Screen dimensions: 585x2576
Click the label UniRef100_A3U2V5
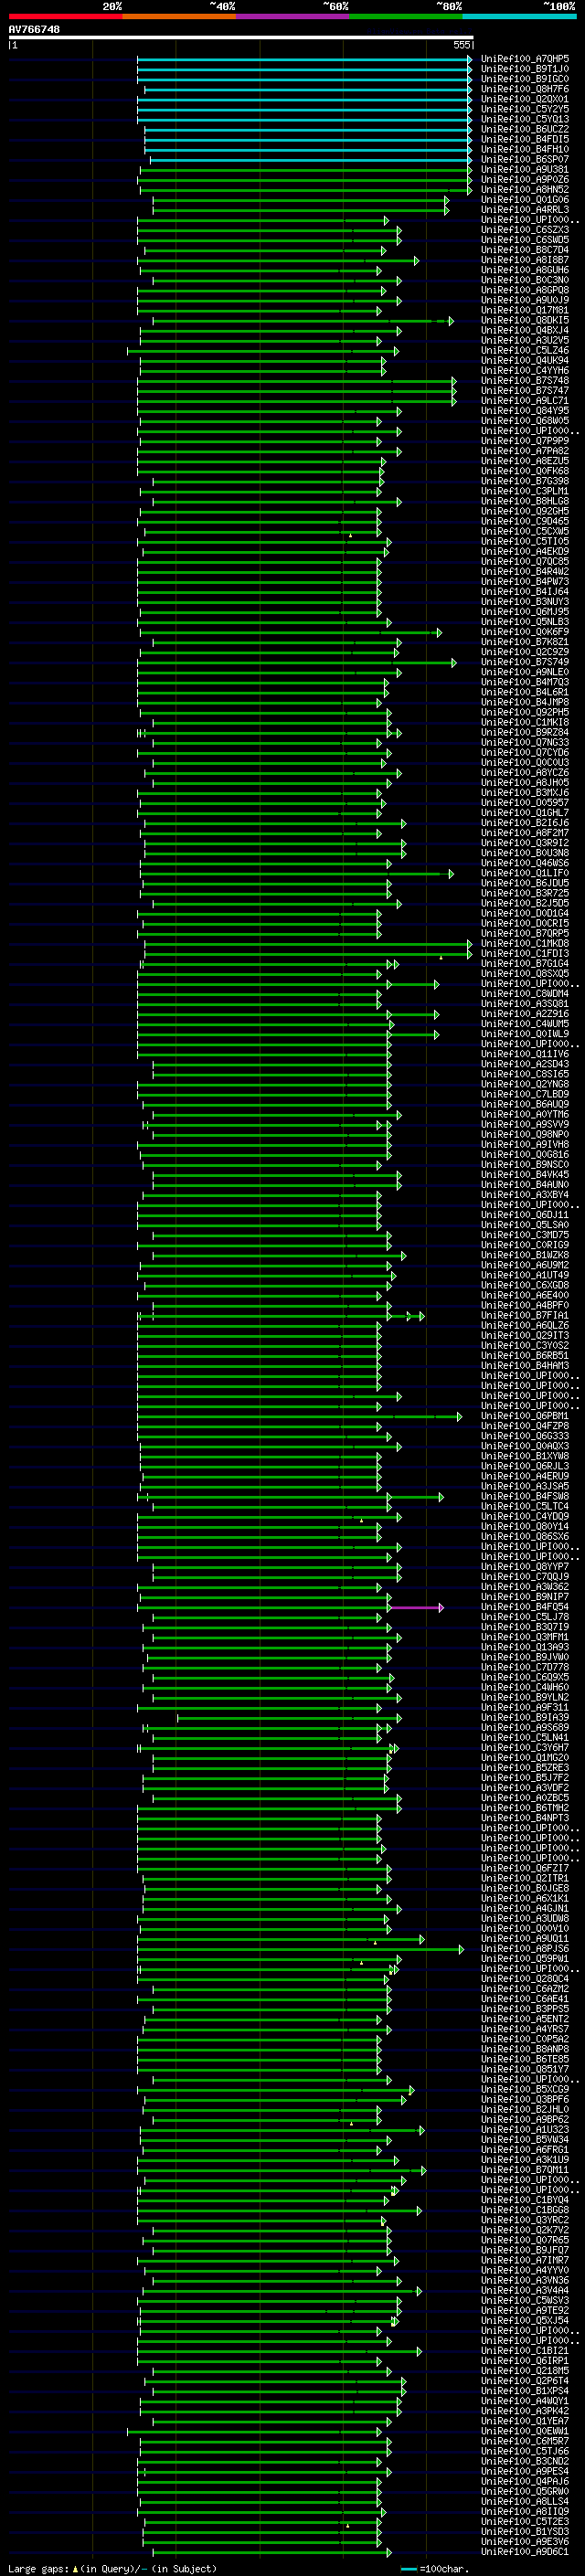pyautogui.click(x=525, y=341)
